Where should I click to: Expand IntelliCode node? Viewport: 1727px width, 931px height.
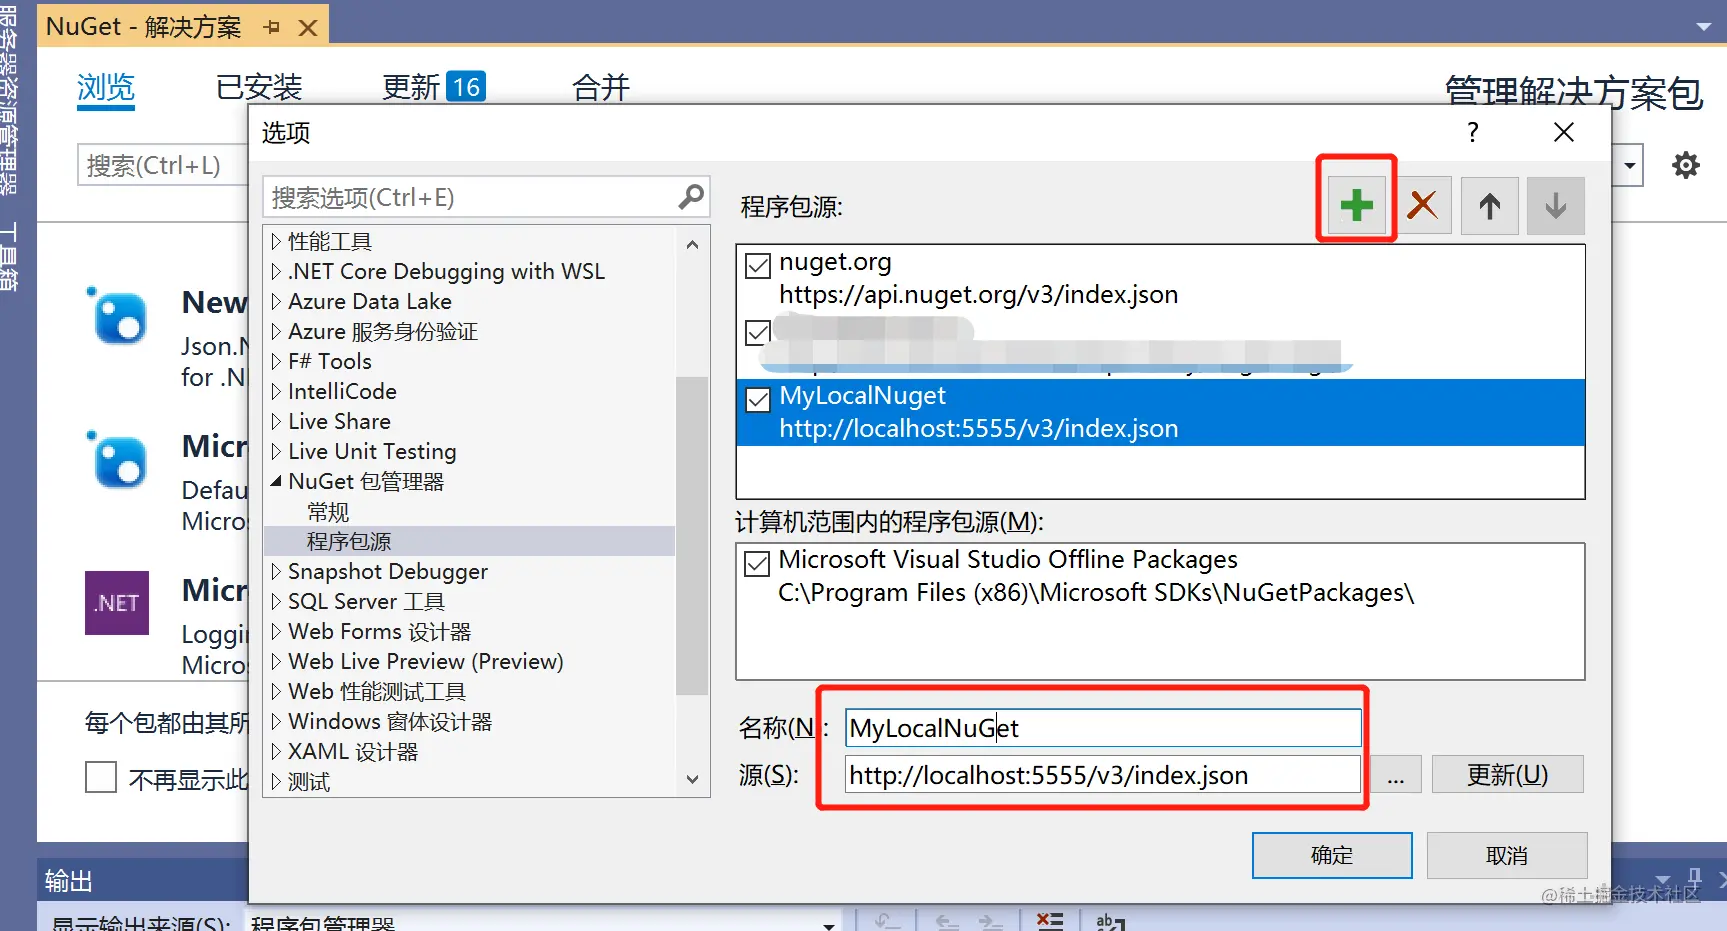(276, 391)
